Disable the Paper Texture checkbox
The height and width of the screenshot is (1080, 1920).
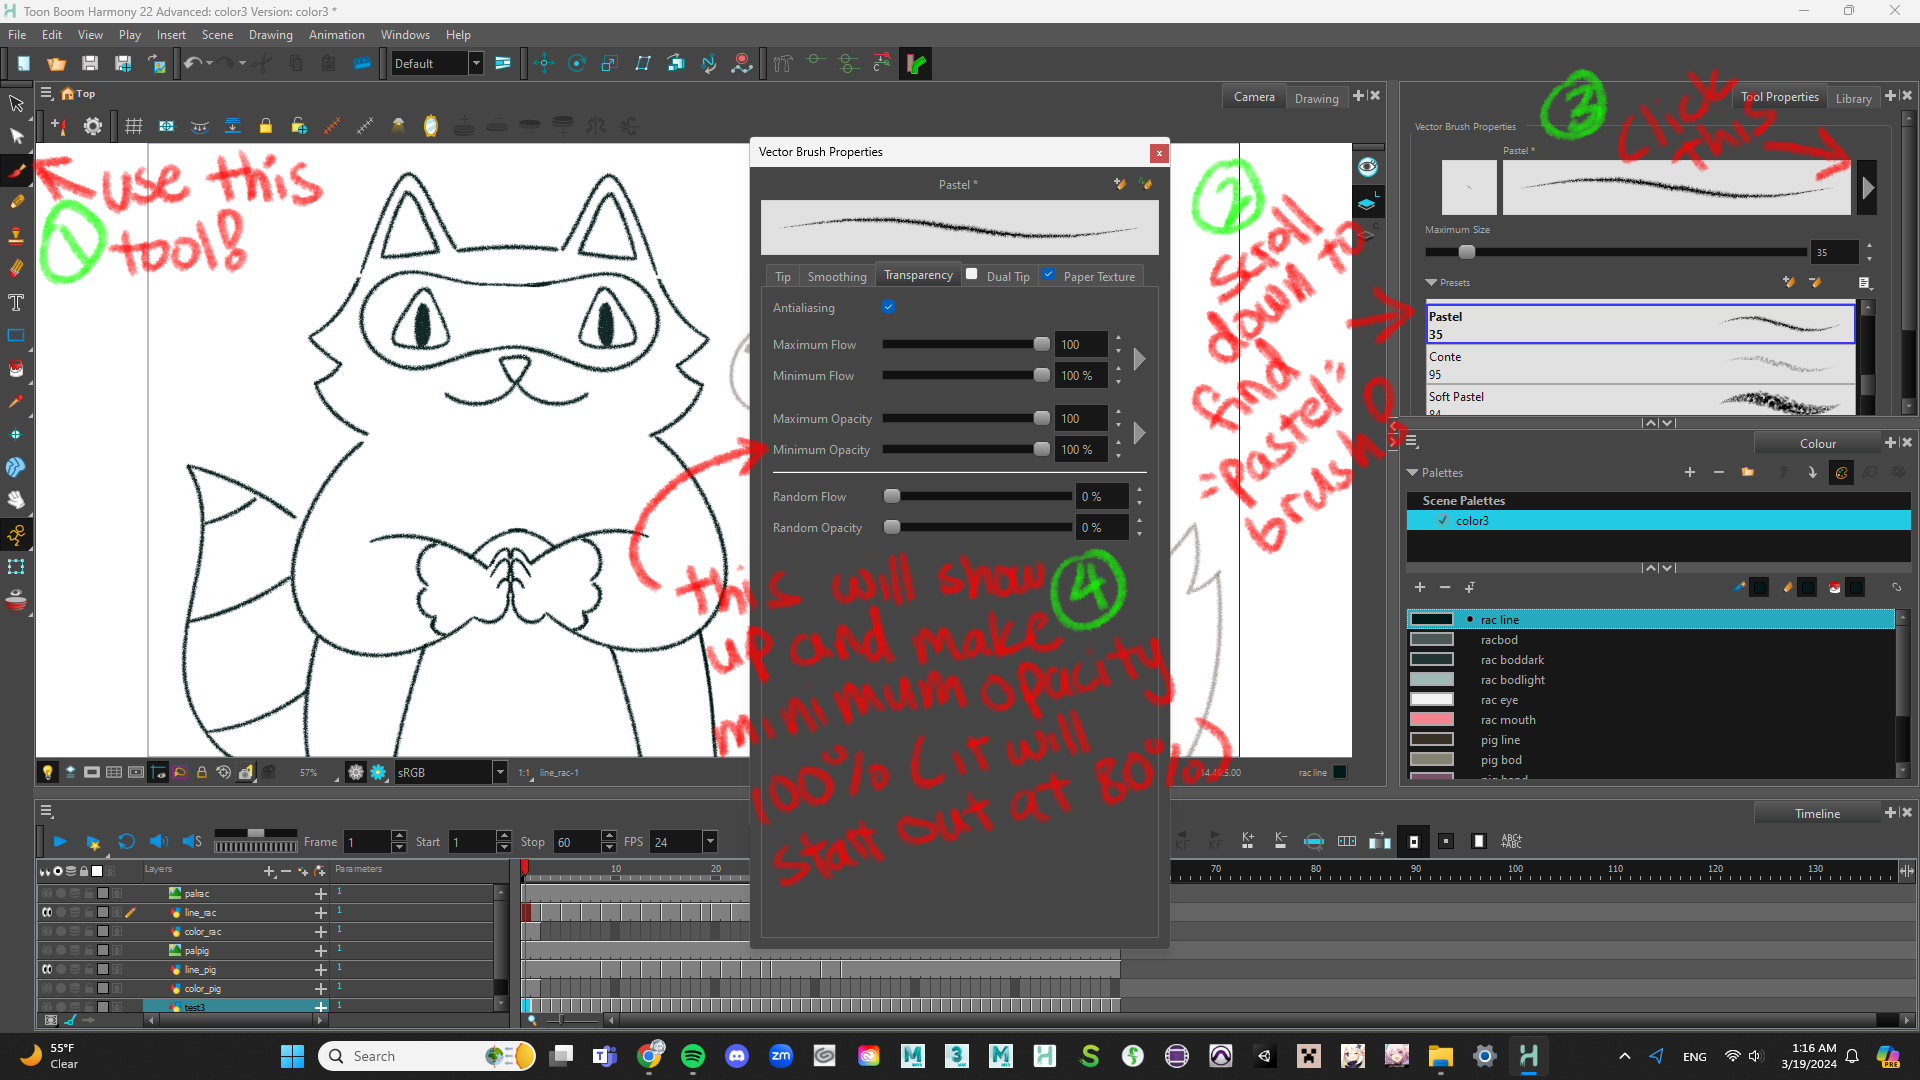1048,274
